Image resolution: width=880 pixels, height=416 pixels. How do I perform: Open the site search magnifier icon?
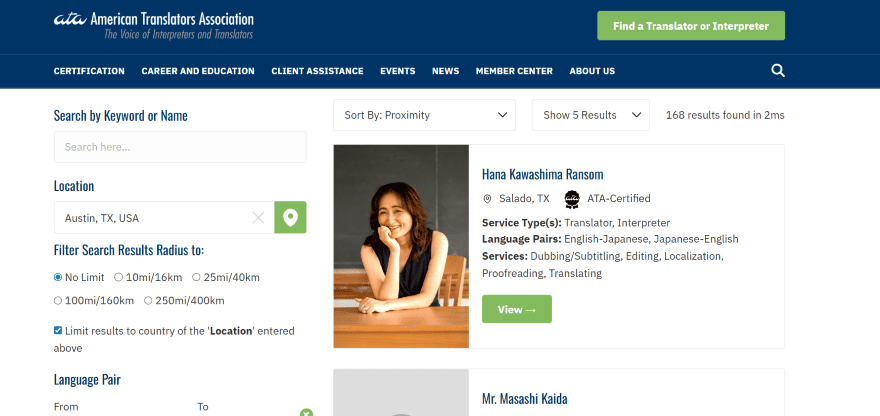coord(778,71)
